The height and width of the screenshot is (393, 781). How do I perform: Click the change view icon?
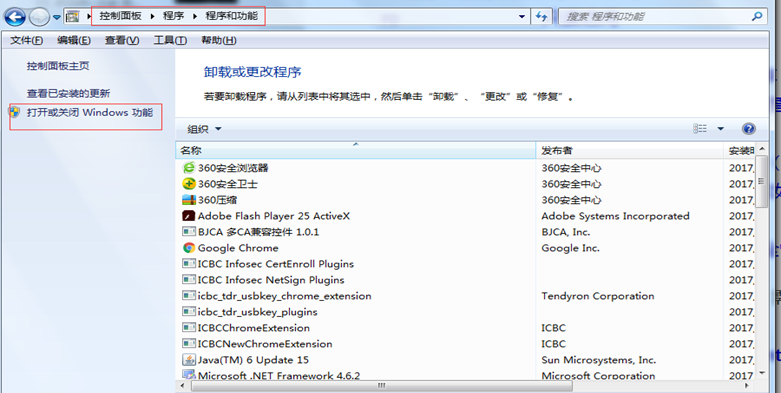pos(700,129)
